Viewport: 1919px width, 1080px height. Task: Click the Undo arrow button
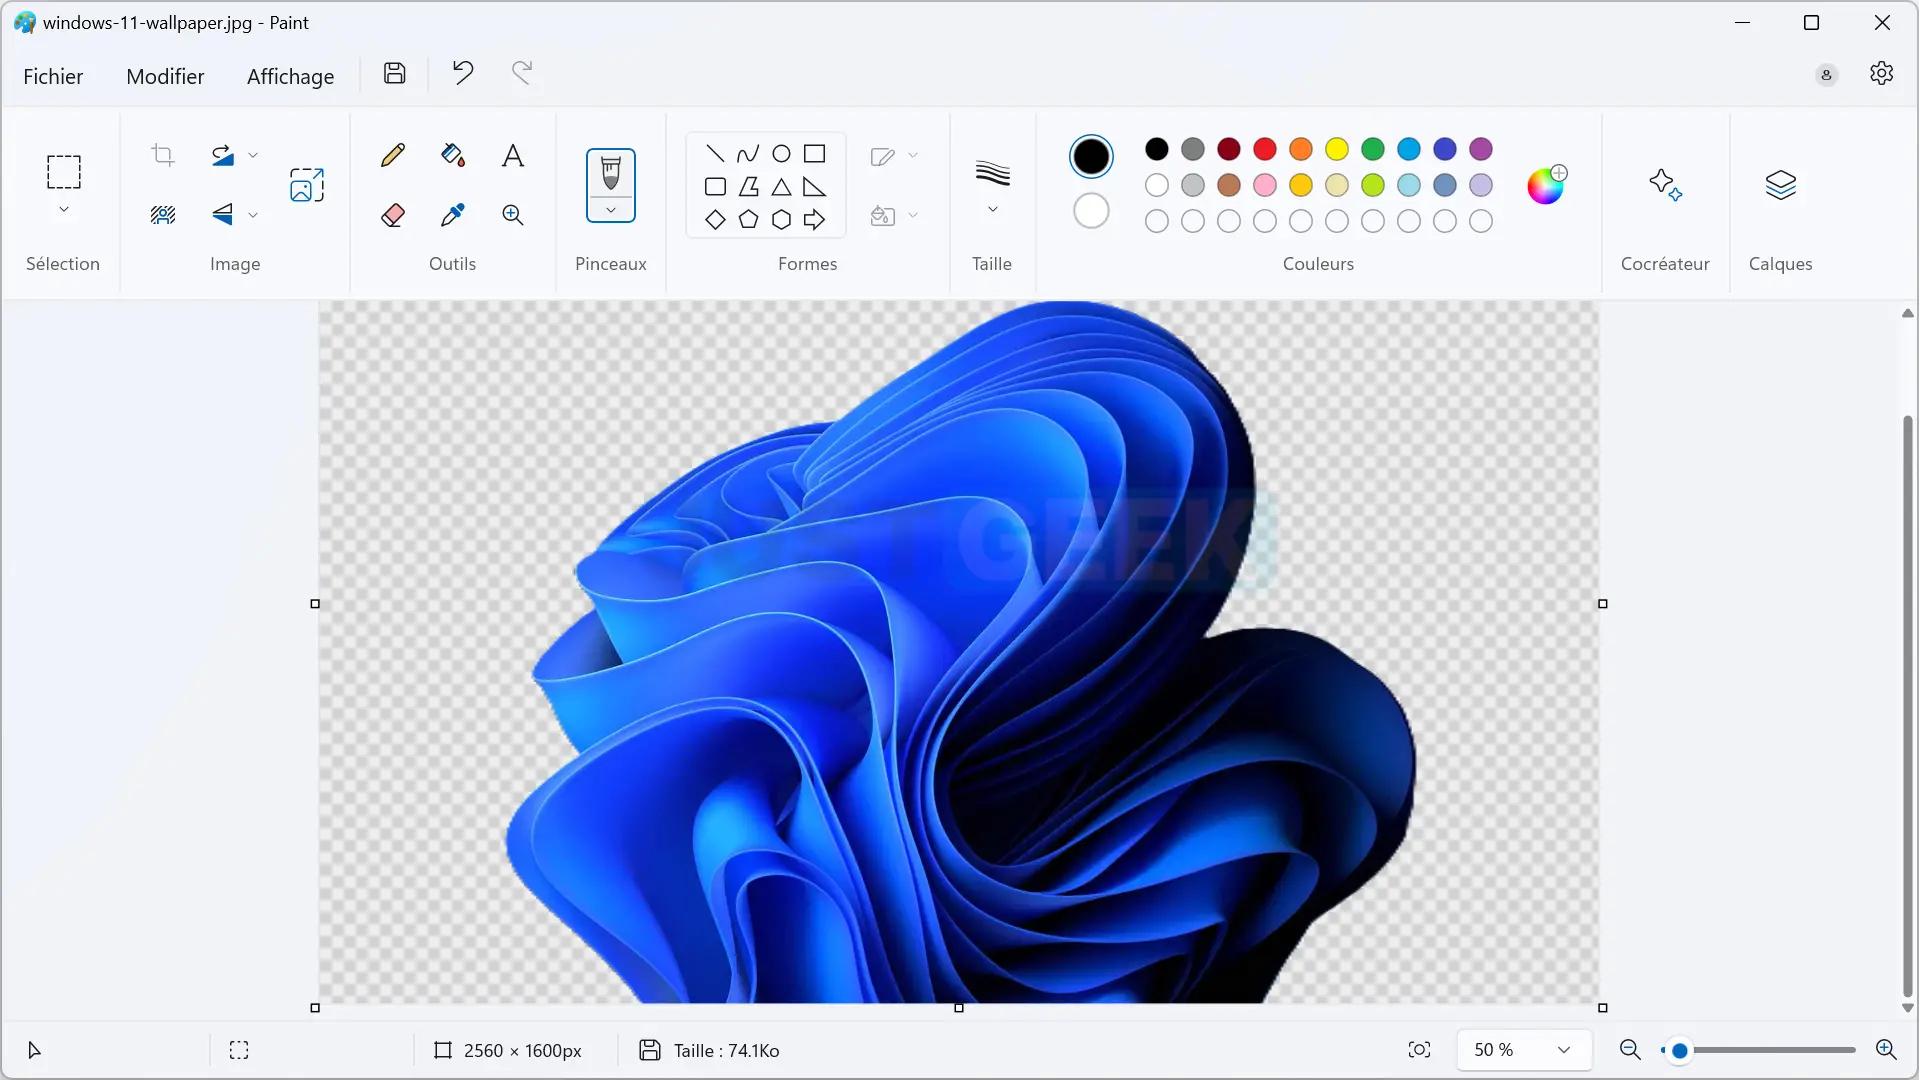pyautogui.click(x=462, y=73)
